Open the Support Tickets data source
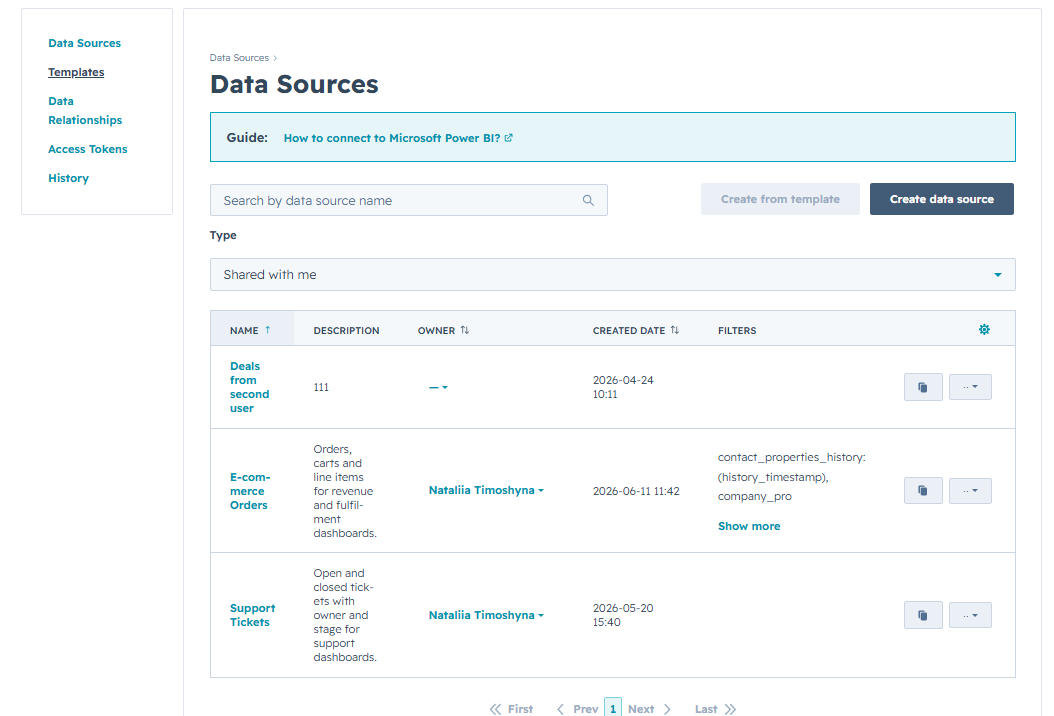Image resolution: width=1054 pixels, height=716 pixels. (253, 615)
